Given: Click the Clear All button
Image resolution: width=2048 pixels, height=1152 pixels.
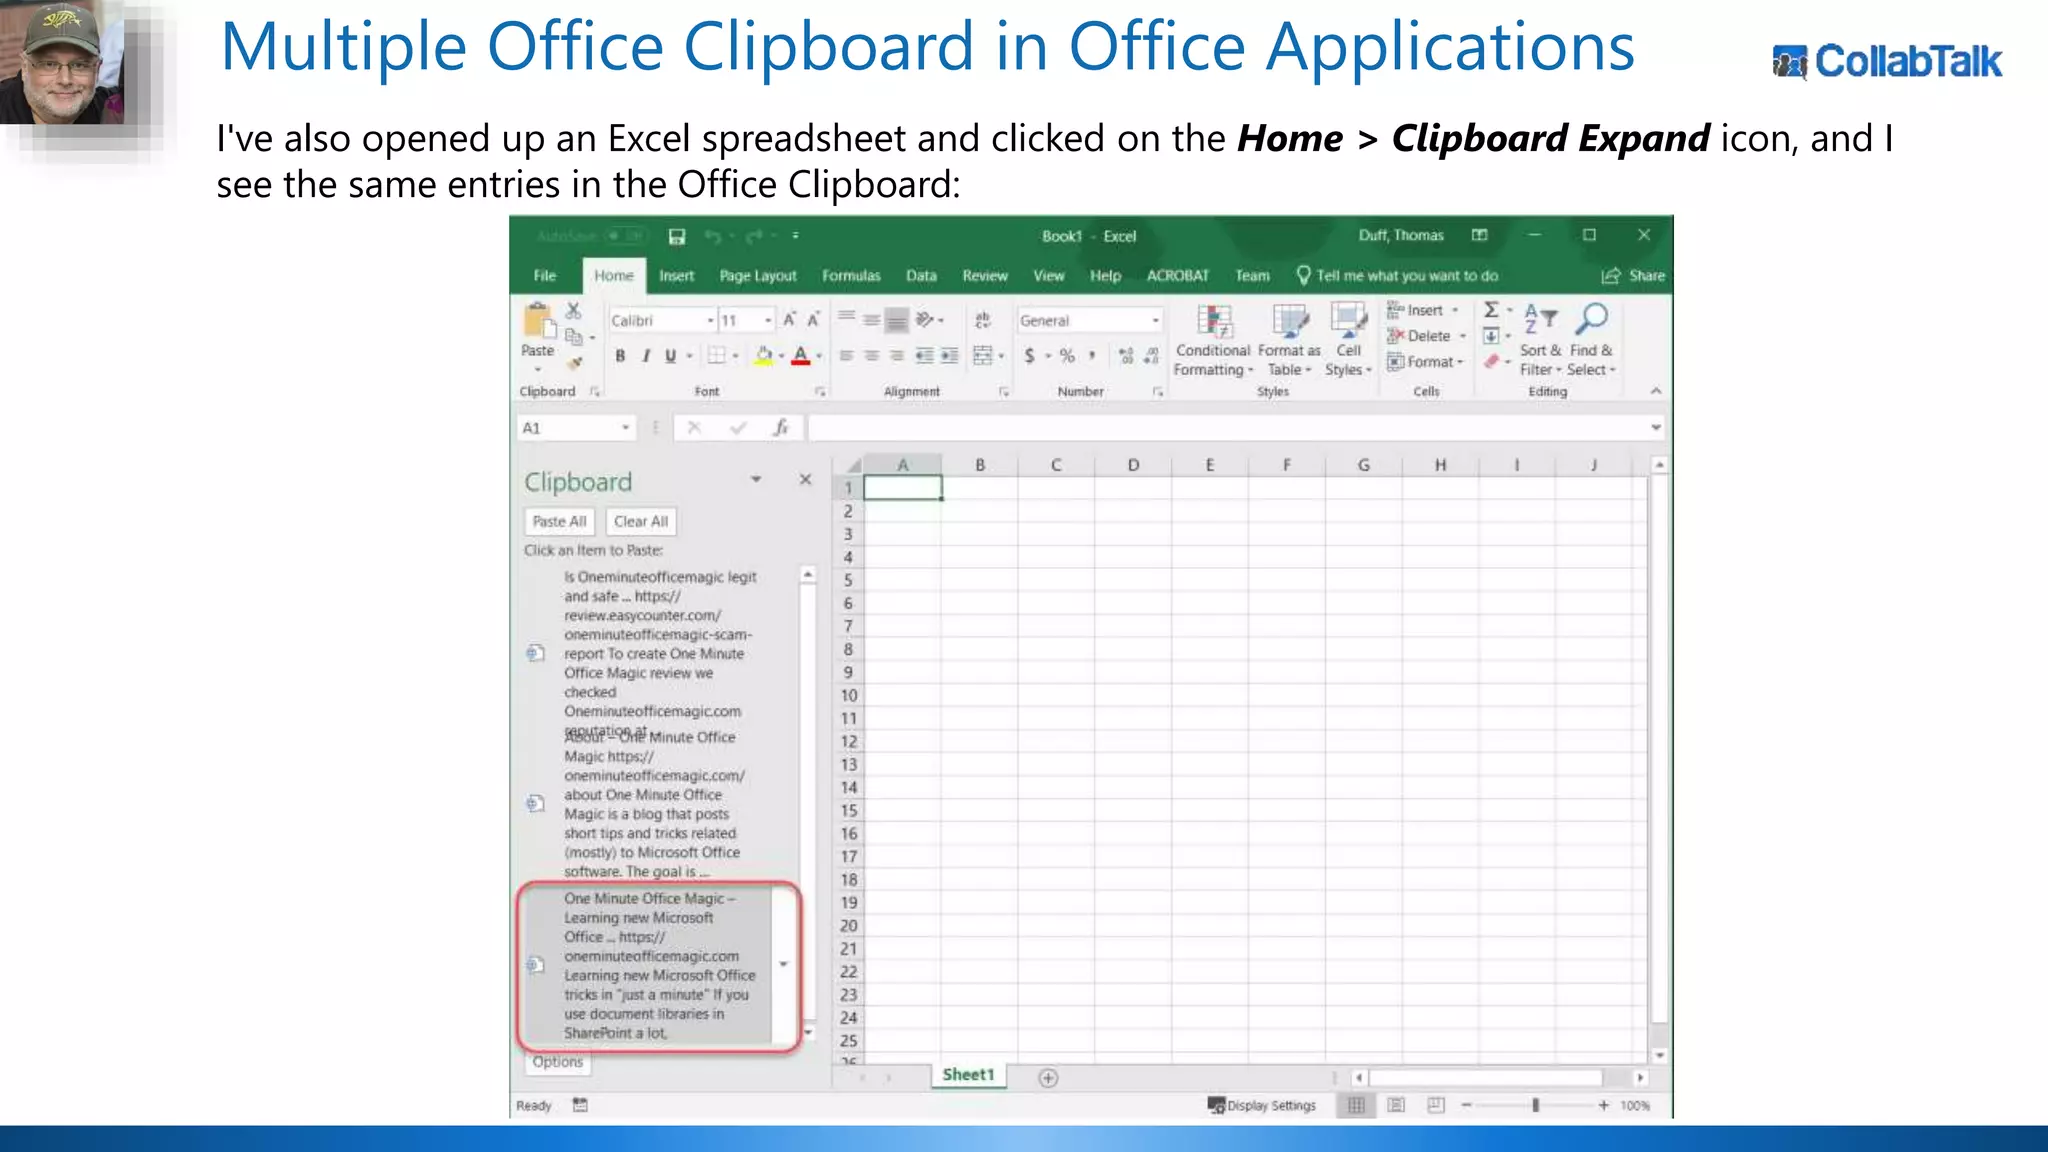Looking at the screenshot, I should 641,521.
